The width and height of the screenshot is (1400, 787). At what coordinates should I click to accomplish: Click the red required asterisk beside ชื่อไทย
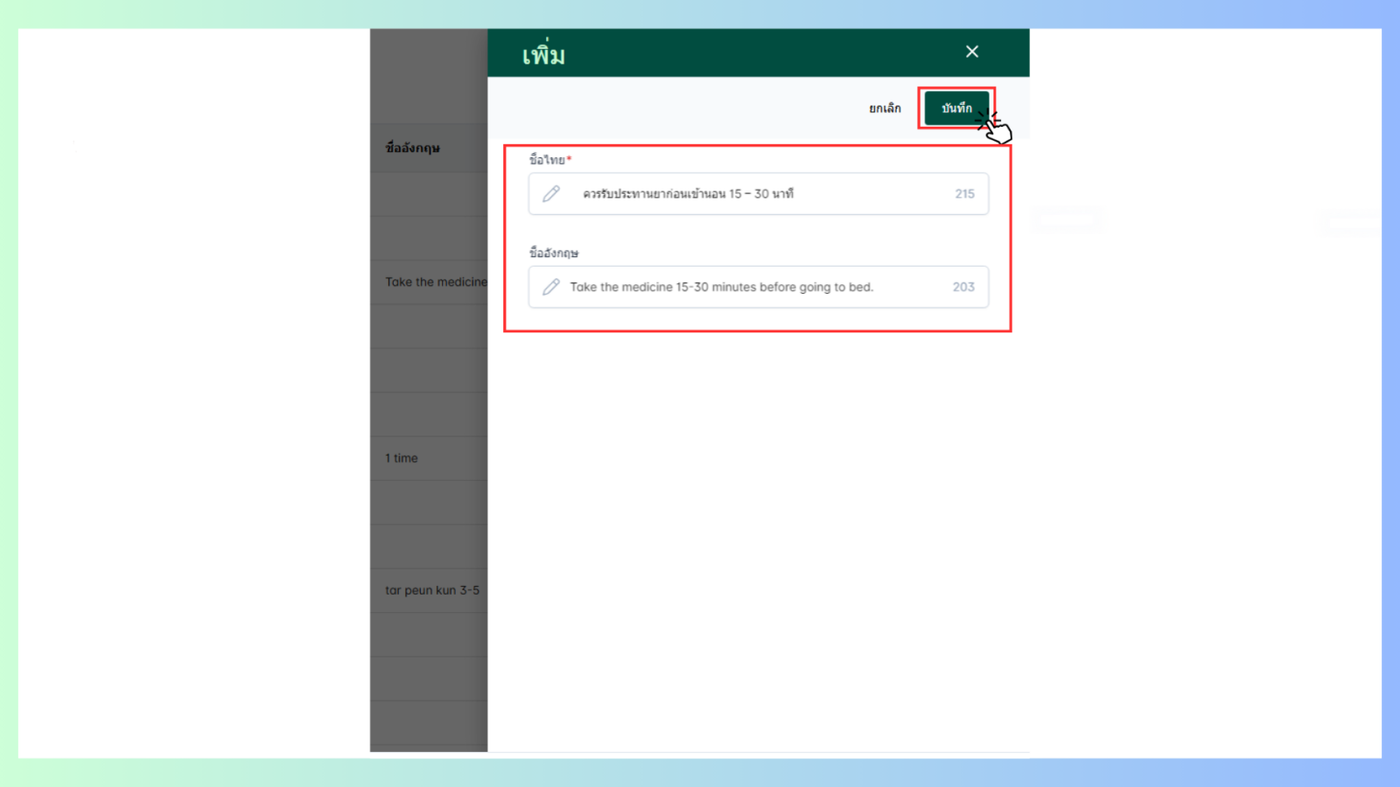click(569, 159)
